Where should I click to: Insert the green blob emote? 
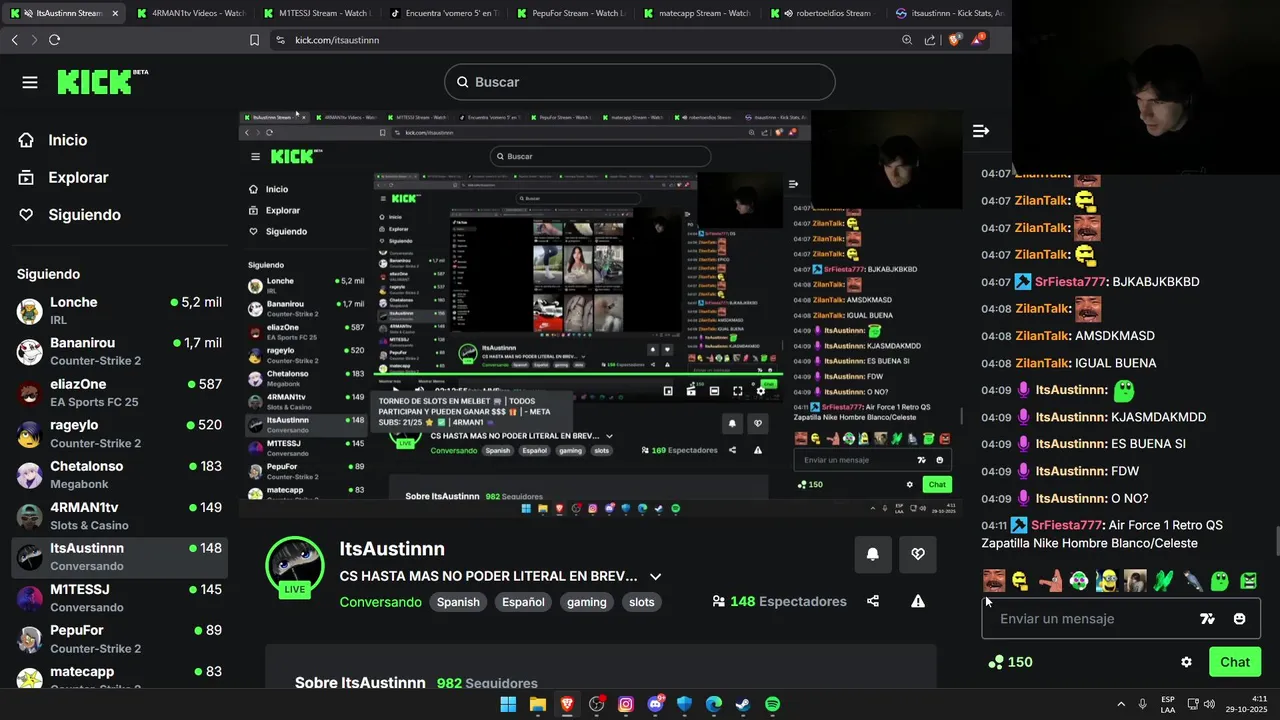pyautogui.click(x=1220, y=580)
